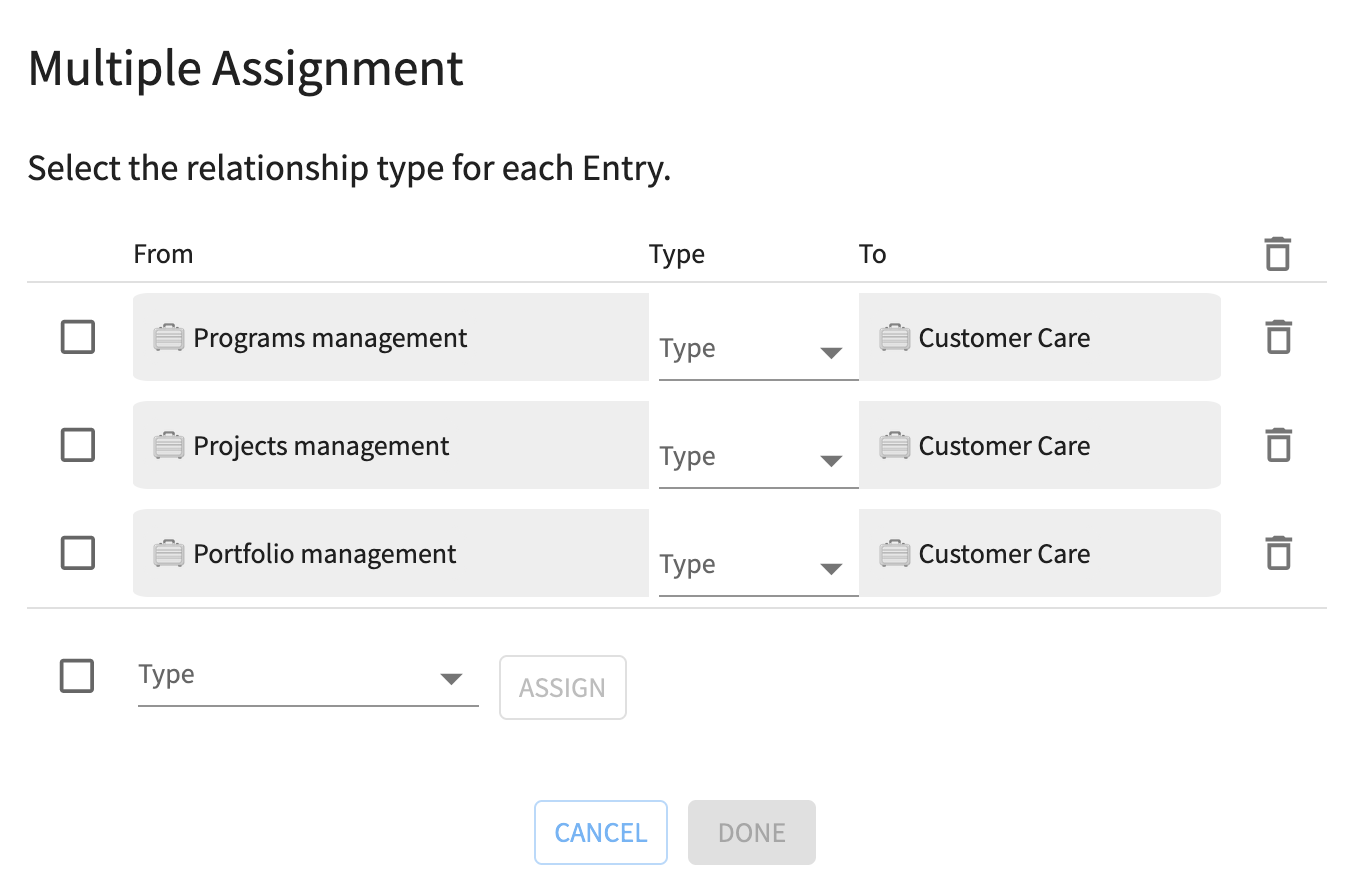Screen dimensions: 1356x894
Task: Tick the Projects management row checkbox
Action: point(78,445)
